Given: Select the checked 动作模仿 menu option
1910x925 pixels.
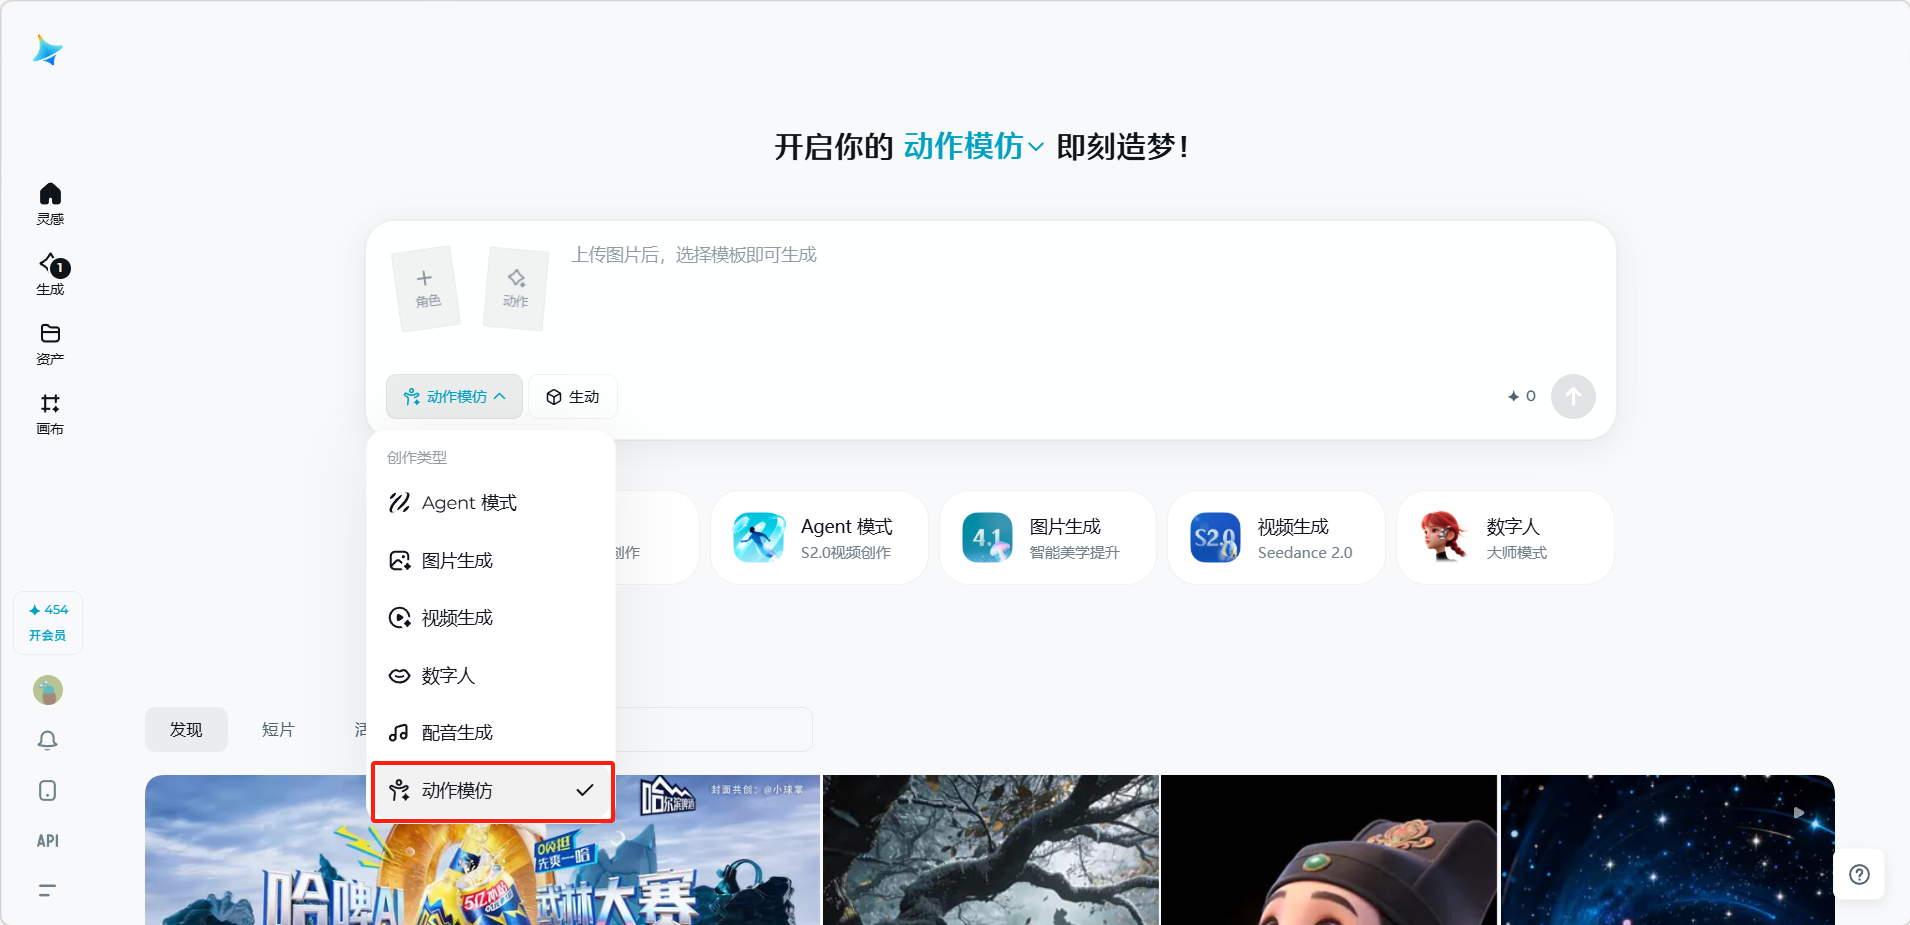Looking at the screenshot, I should click(492, 791).
